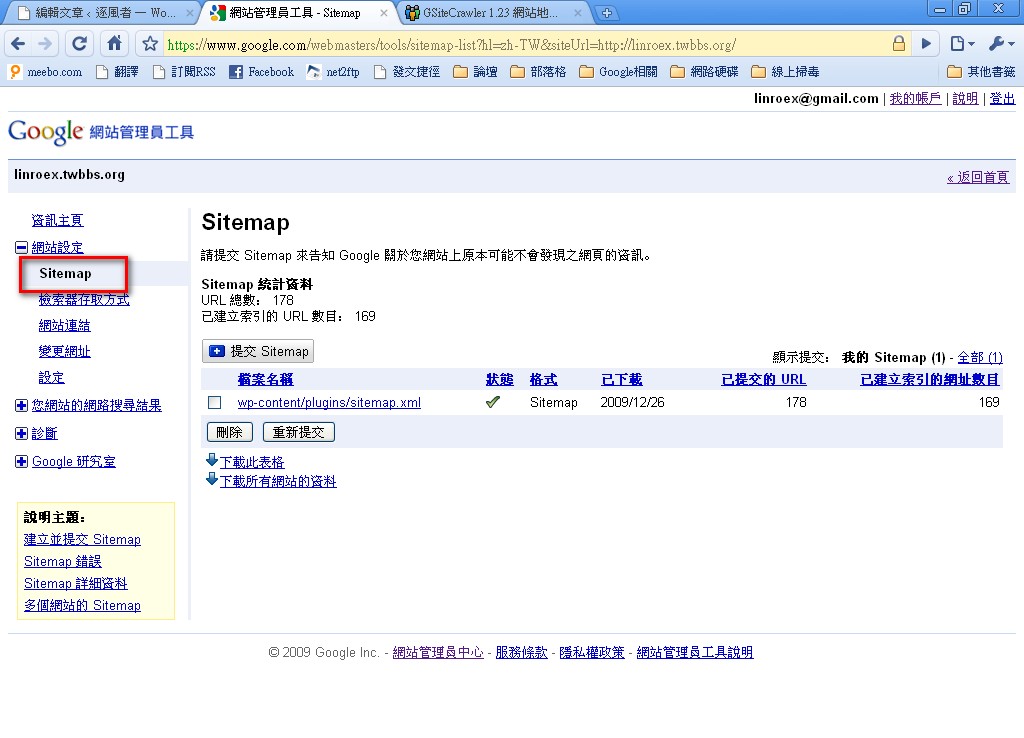The image size is (1024, 738).
Task: Expand the Google 研究室 section
Action: pos(22,462)
